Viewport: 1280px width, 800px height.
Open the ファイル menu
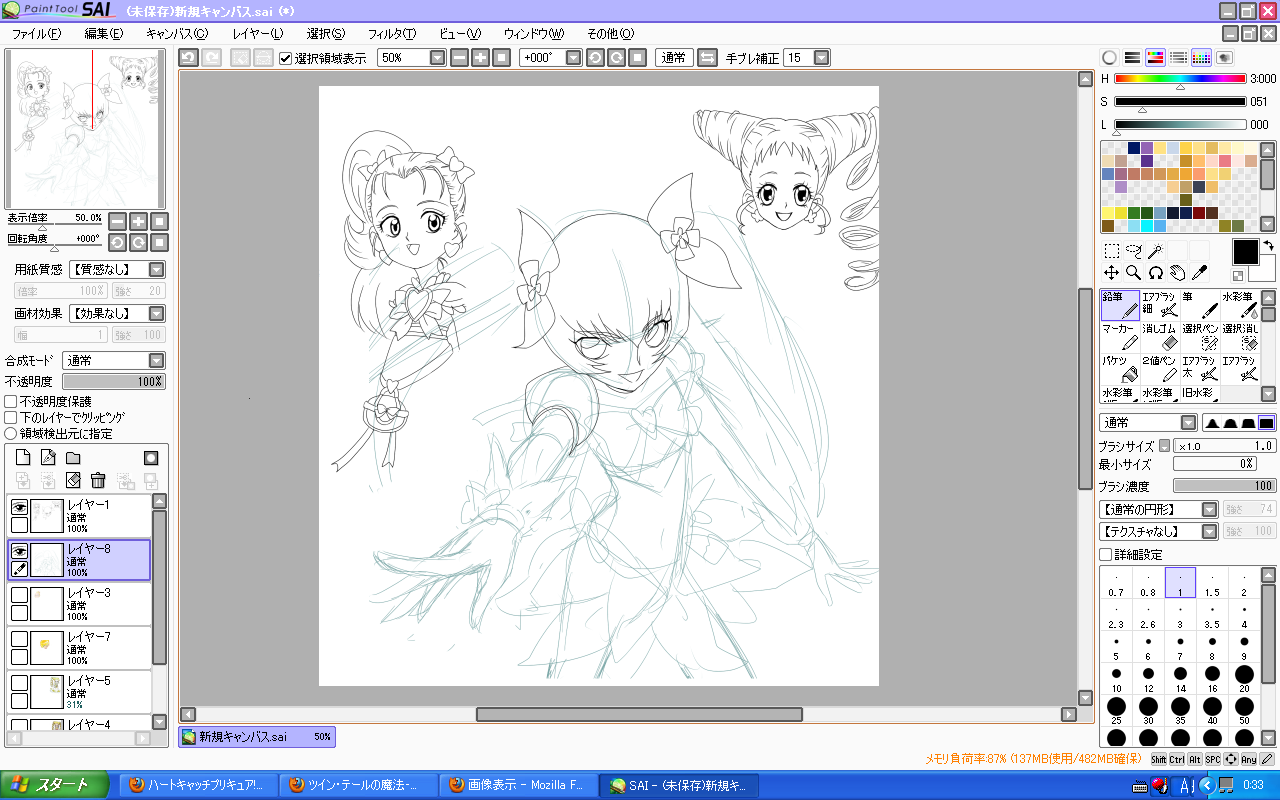click(x=36, y=33)
